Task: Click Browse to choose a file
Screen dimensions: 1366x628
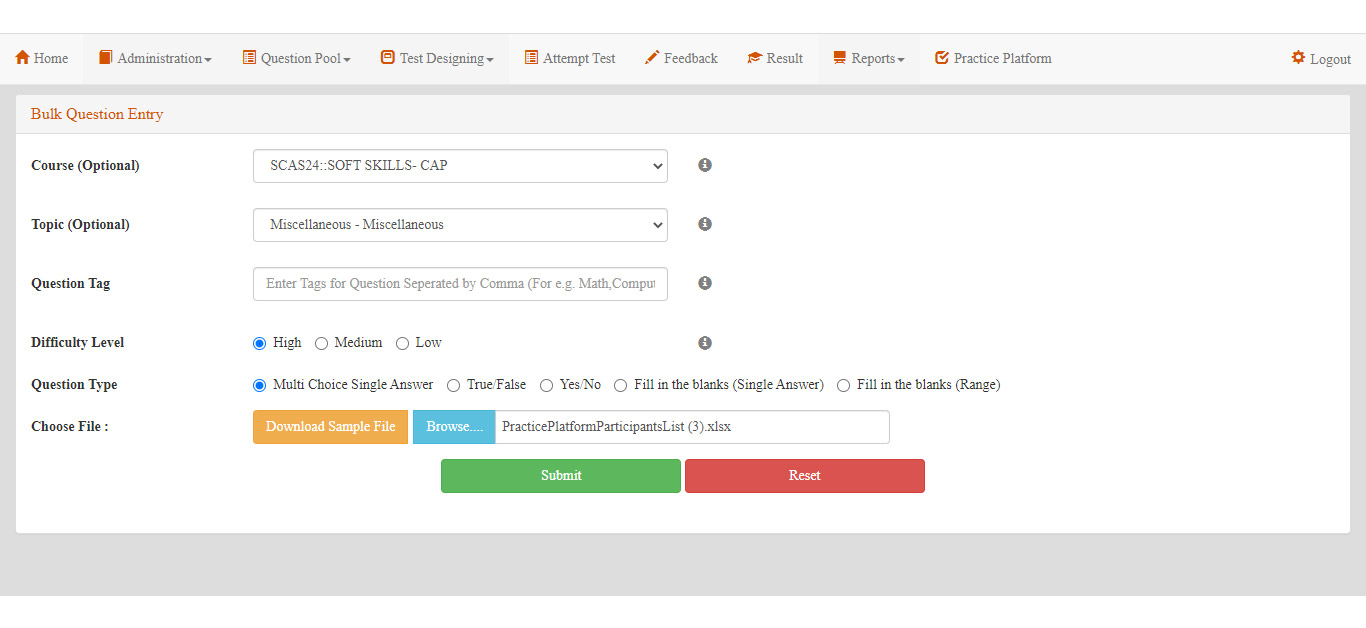Action: click(454, 427)
